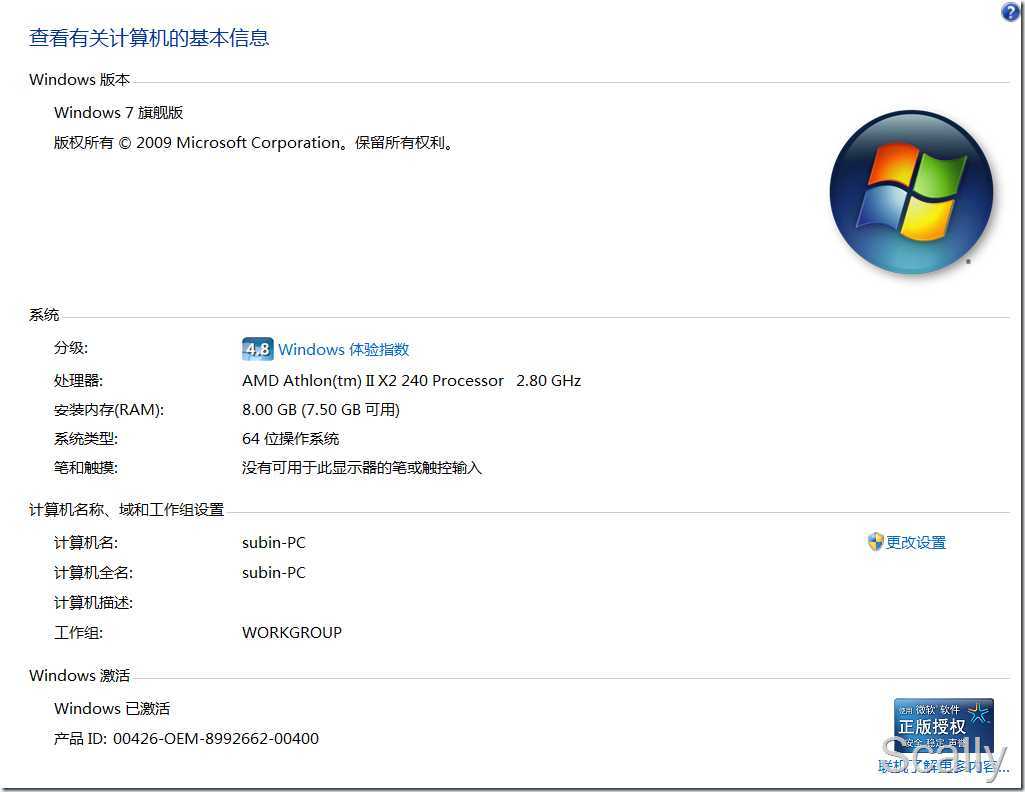Viewport: 1025px width, 792px height.
Task: Click the 正版授权 genuine software badge
Action: click(x=943, y=727)
